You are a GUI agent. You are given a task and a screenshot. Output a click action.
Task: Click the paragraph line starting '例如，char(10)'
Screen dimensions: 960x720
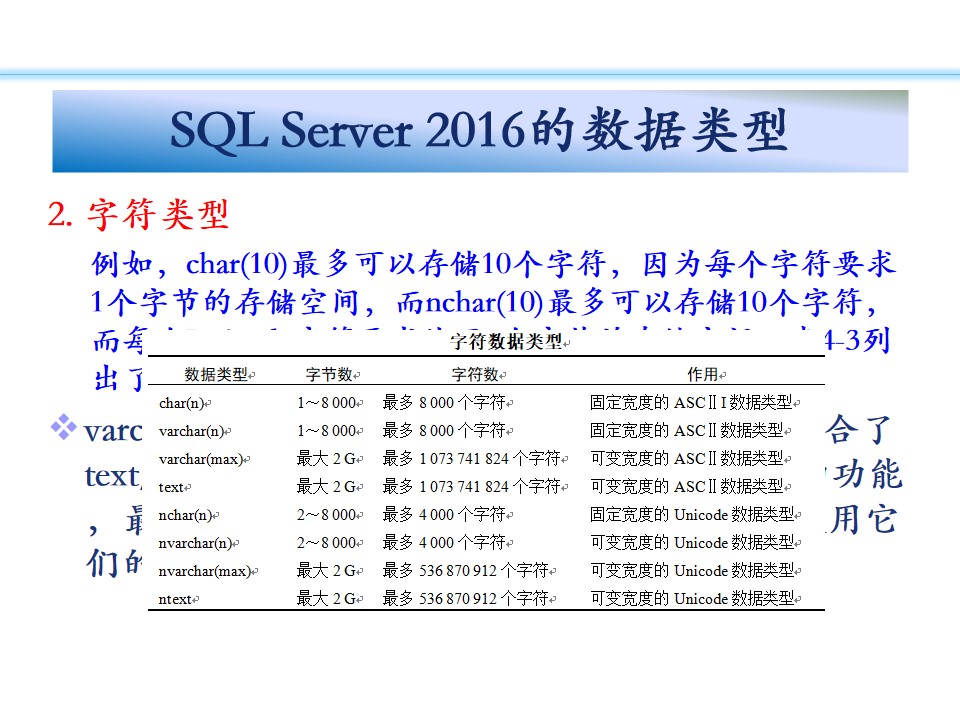click(x=493, y=264)
